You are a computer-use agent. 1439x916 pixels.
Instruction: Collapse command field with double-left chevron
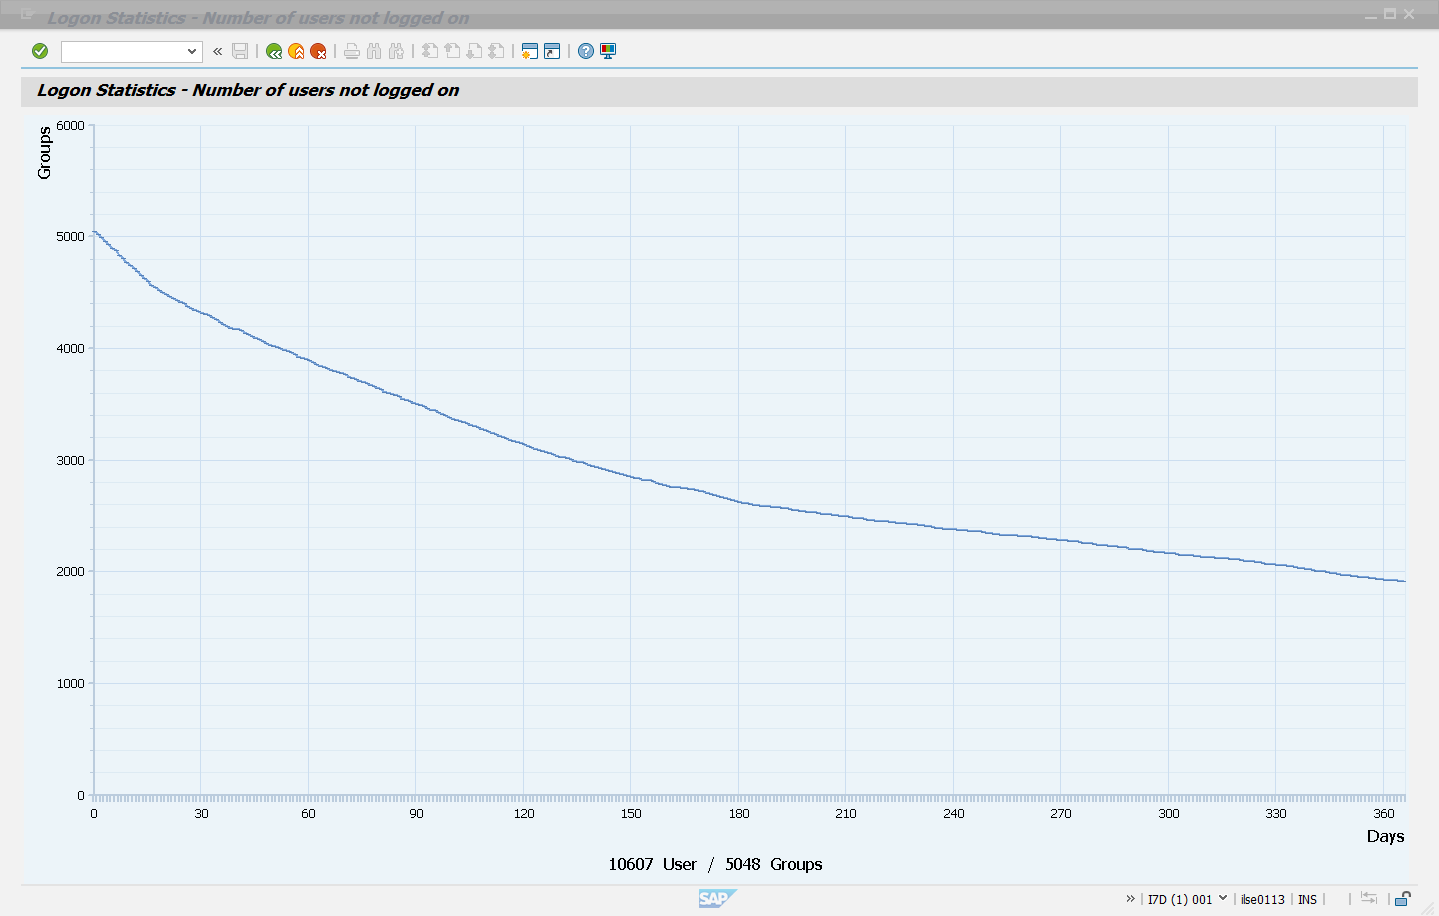click(217, 51)
